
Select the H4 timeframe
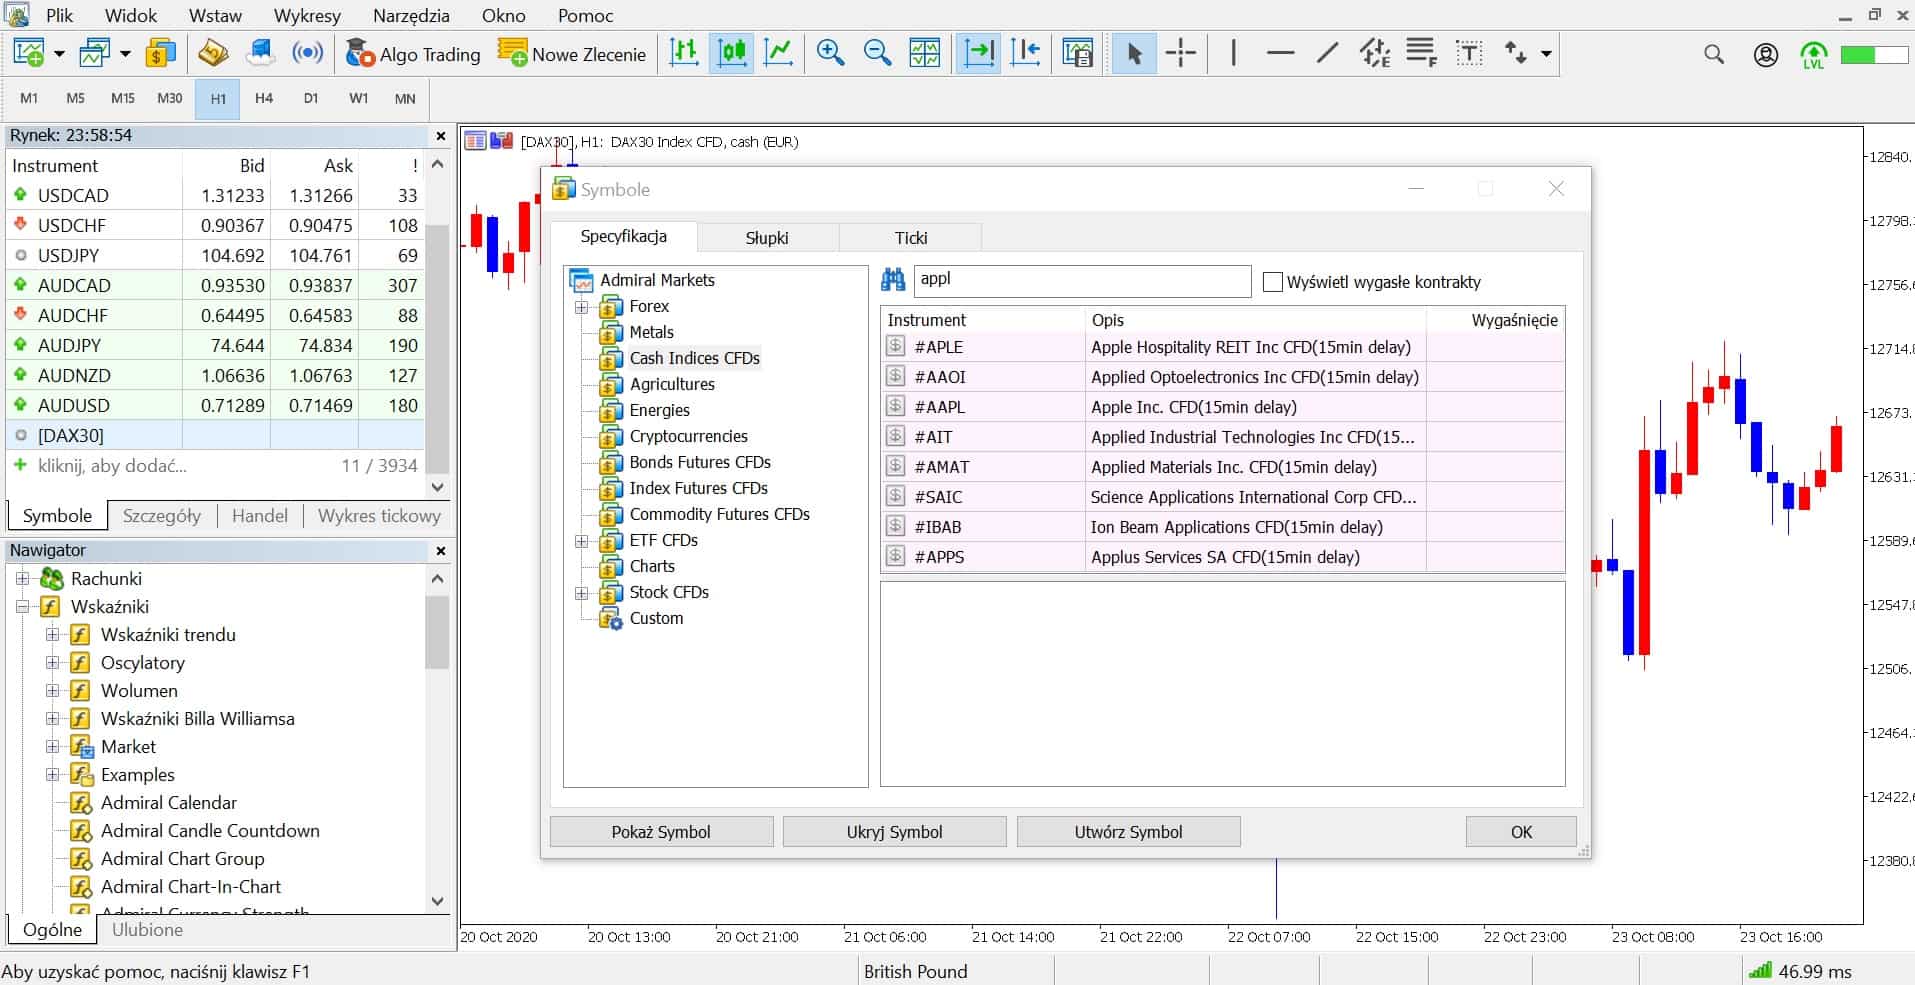coord(264,98)
